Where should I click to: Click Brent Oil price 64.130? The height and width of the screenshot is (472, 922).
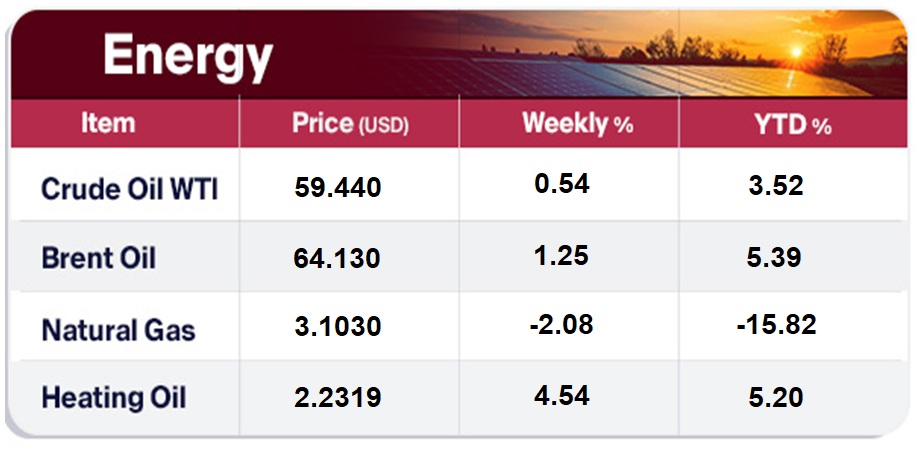coord(338,258)
